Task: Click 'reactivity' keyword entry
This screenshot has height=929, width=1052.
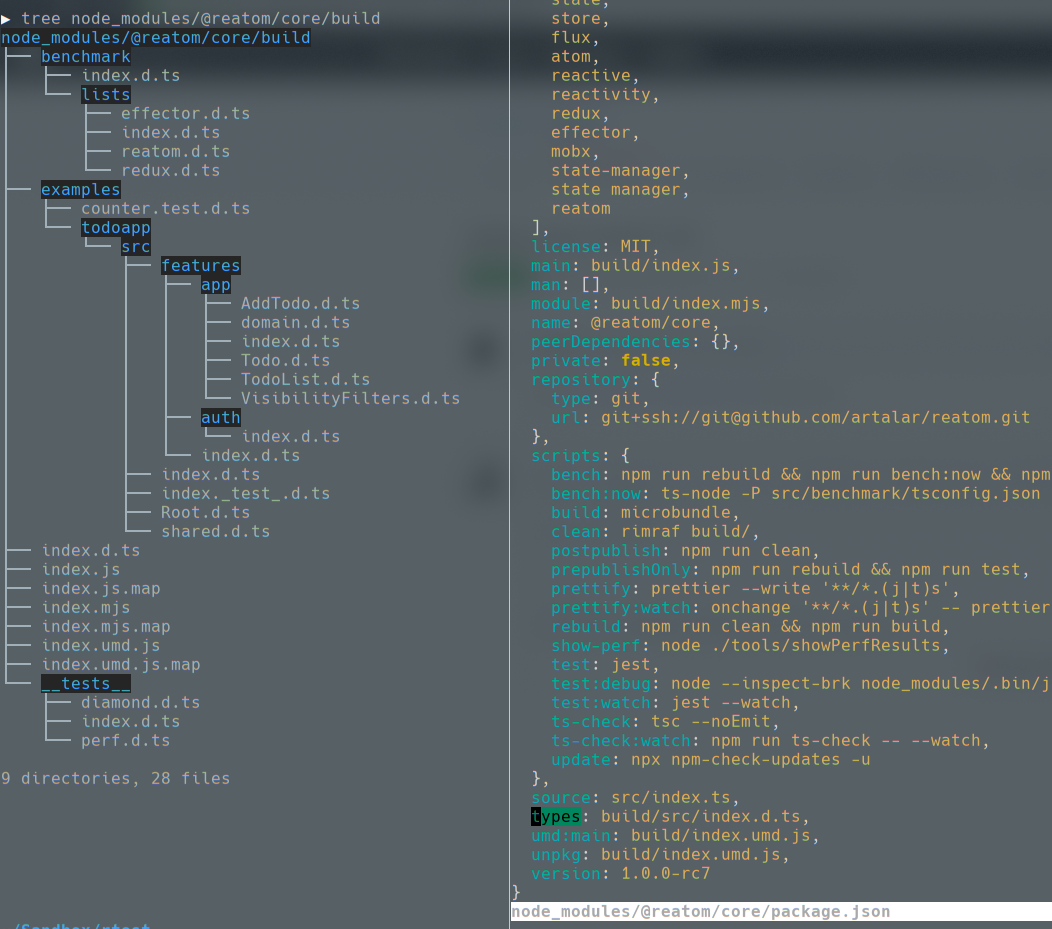Action: pyautogui.click(x=600, y=95)
